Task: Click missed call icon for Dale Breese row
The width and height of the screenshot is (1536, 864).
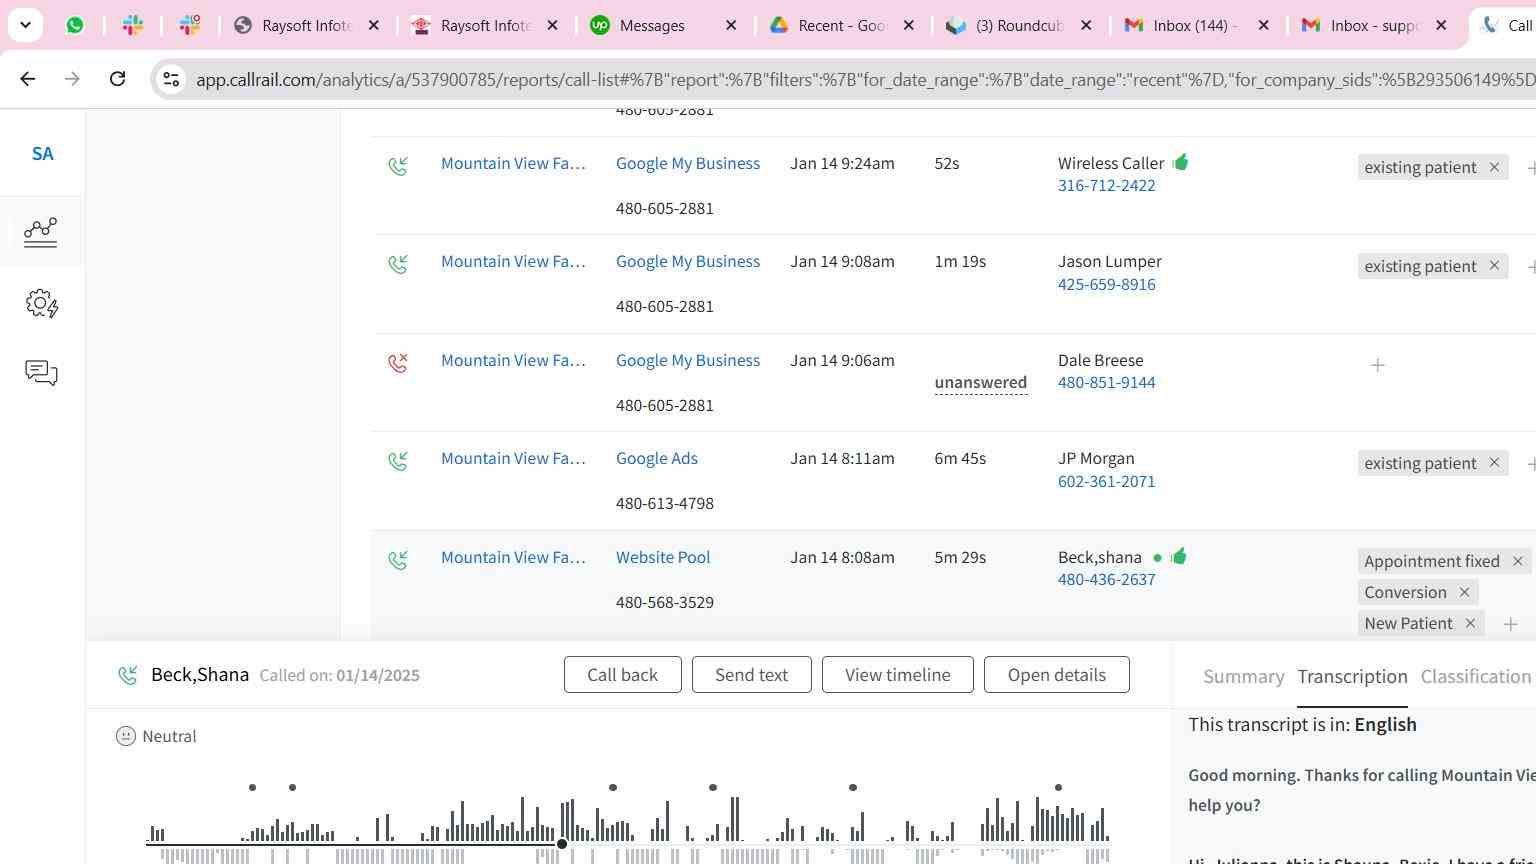Action: click(x=398, y=362)
